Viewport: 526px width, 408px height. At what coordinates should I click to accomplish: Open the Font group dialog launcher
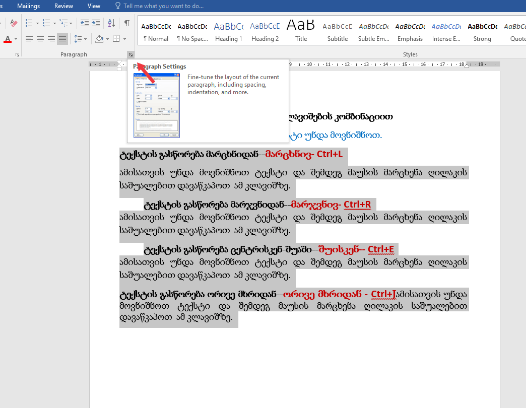tap(17, 54)
